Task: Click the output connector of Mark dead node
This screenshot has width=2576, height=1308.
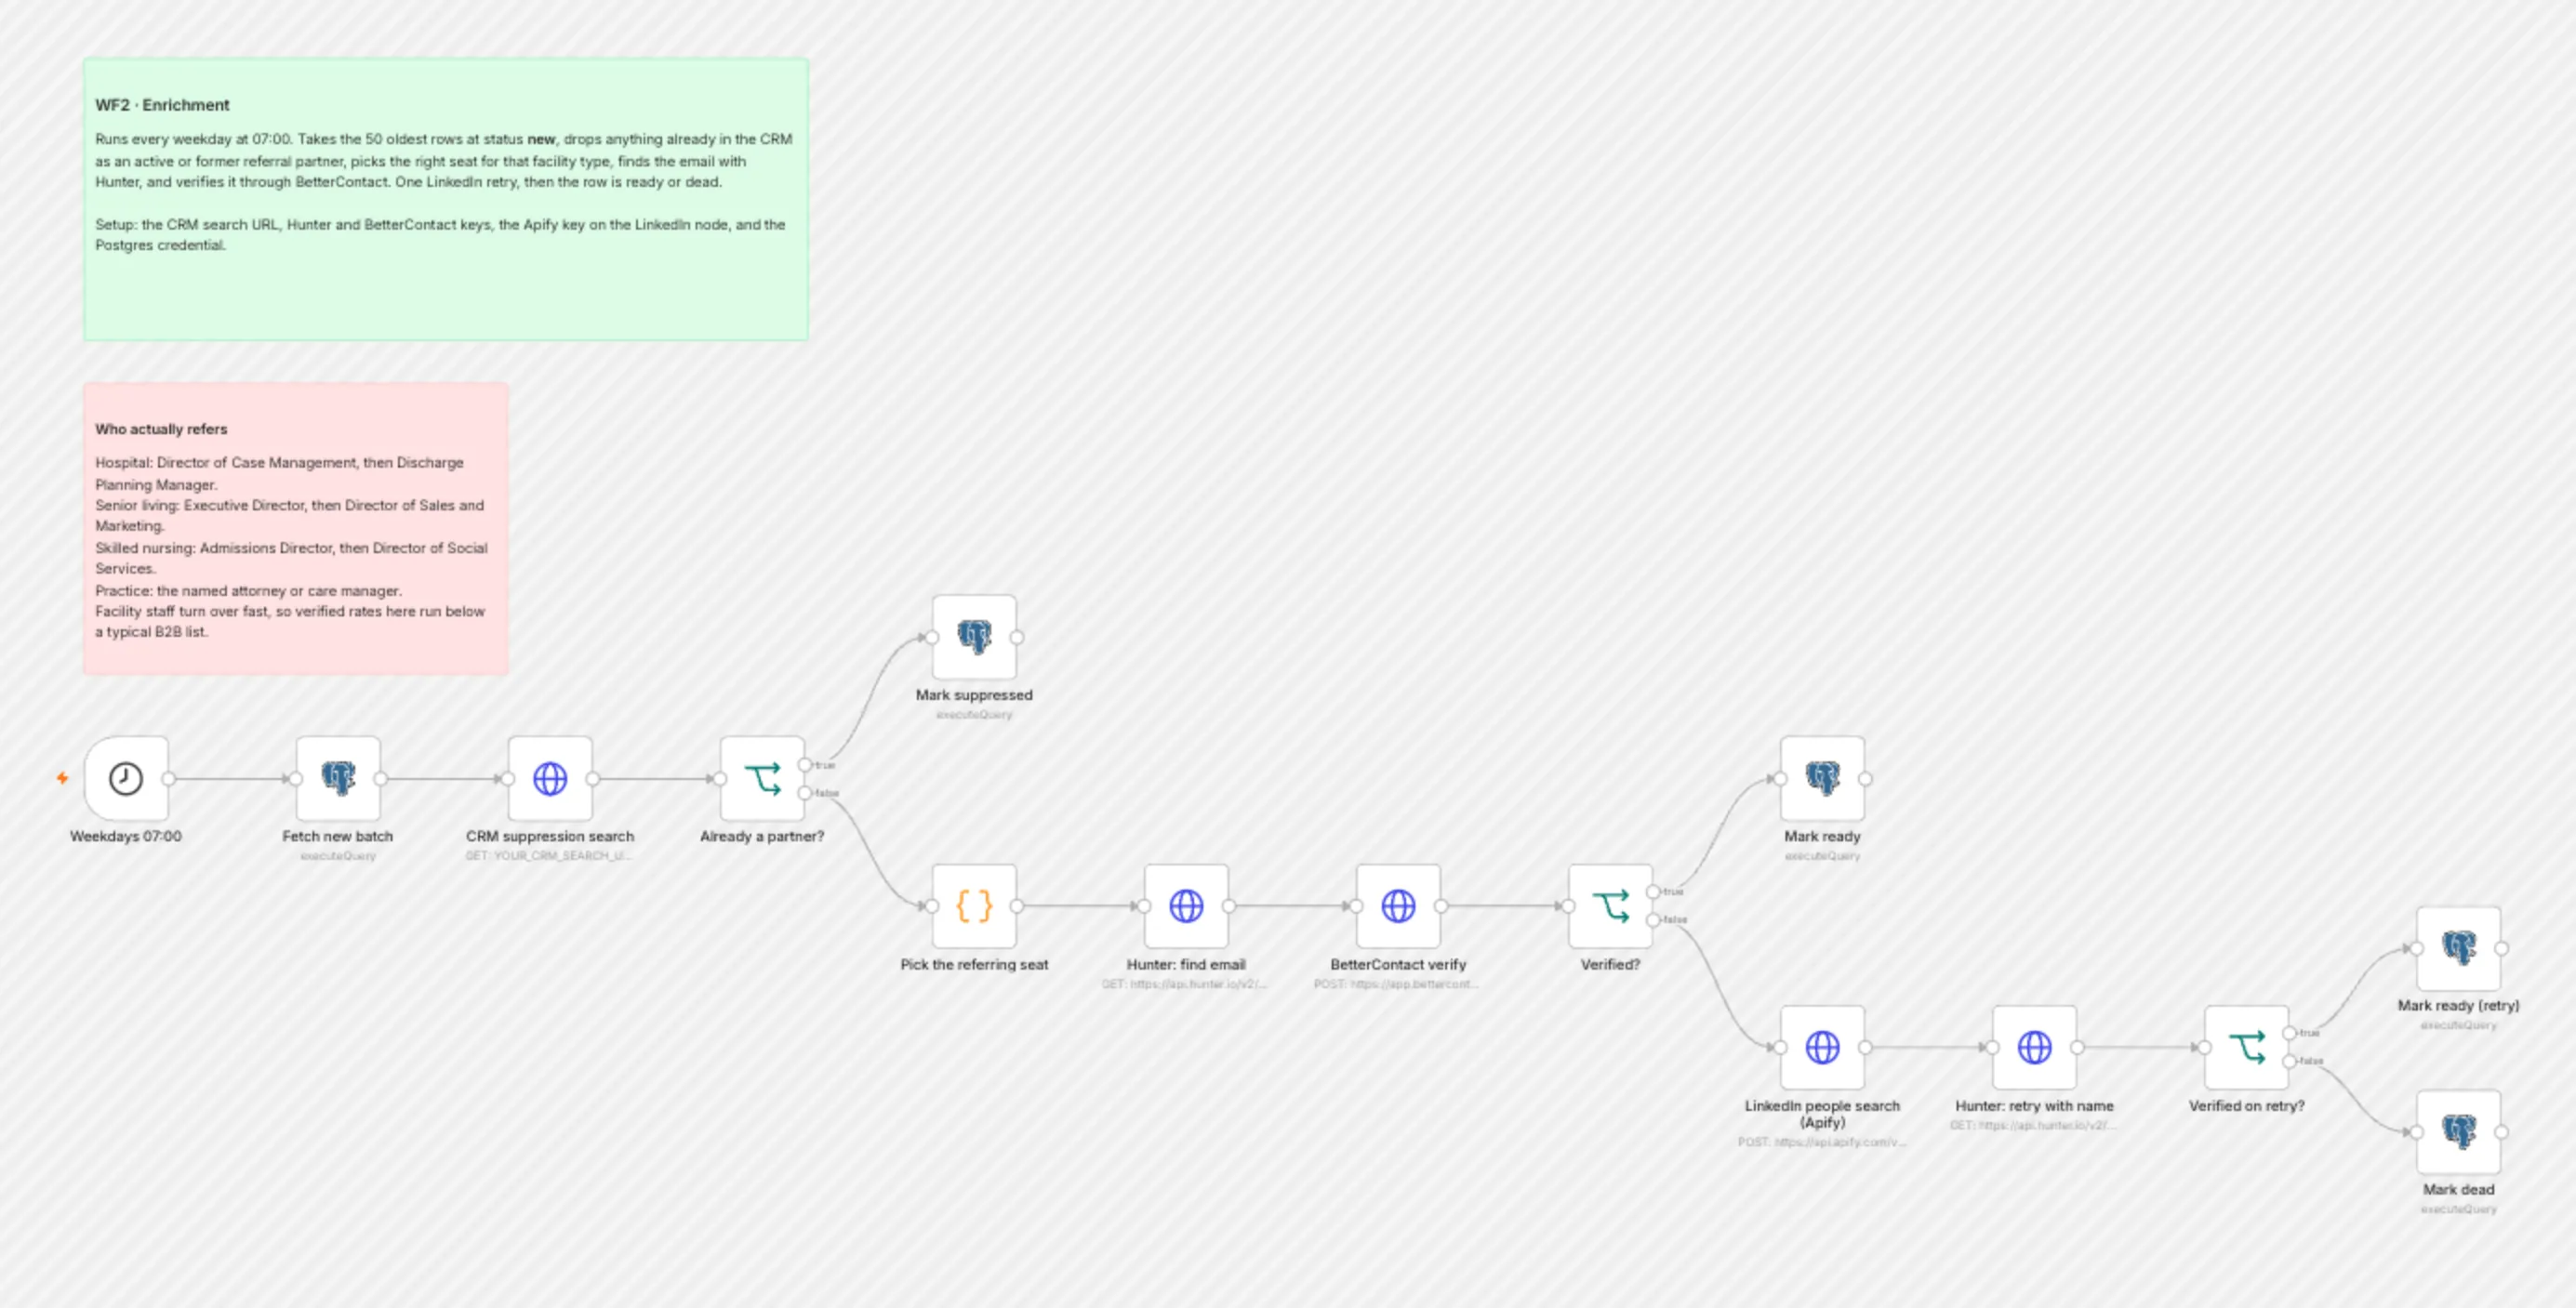Action: tap(2501, 1132)
